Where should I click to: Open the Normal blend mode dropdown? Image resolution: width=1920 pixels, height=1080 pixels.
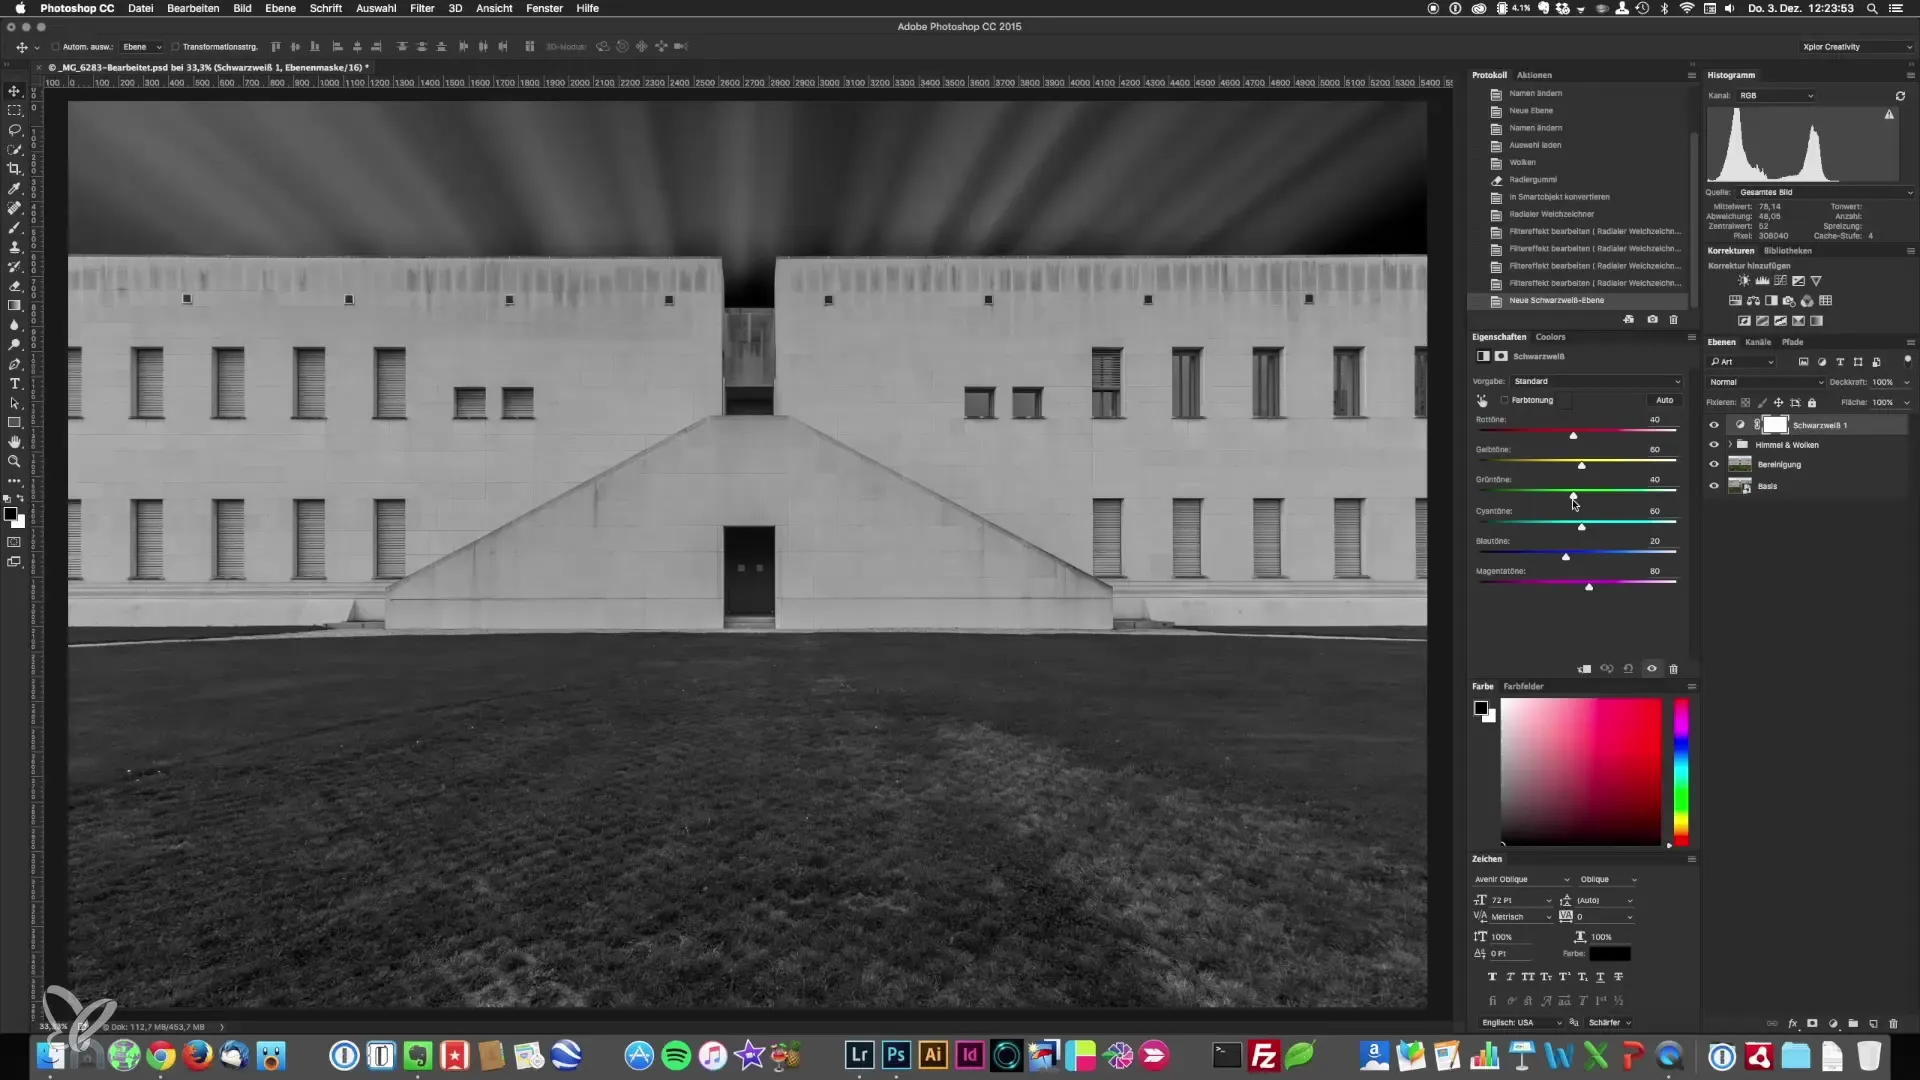[x=1765, y=382]
